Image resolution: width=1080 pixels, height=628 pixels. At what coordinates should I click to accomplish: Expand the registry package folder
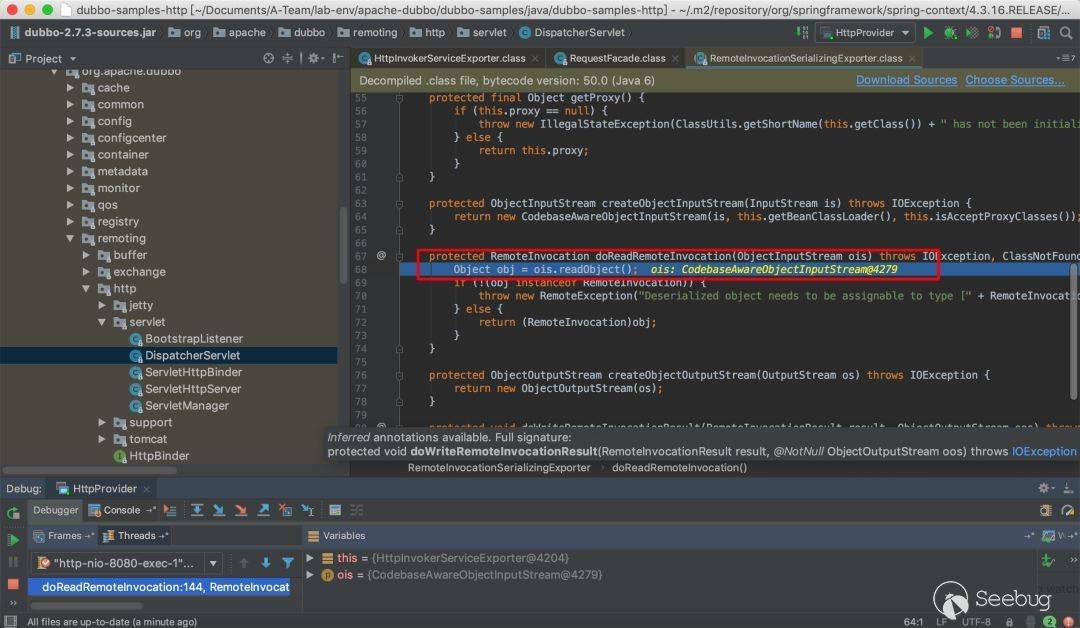[x=71, y=222]
